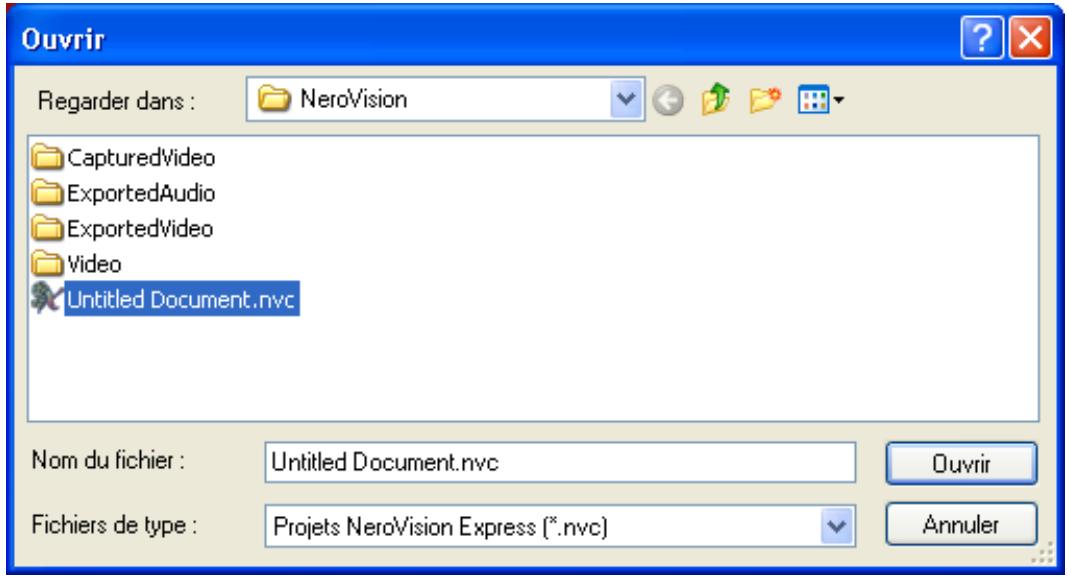
Task: Click the ExportedVideo folder icon
Action: [47, 228]
